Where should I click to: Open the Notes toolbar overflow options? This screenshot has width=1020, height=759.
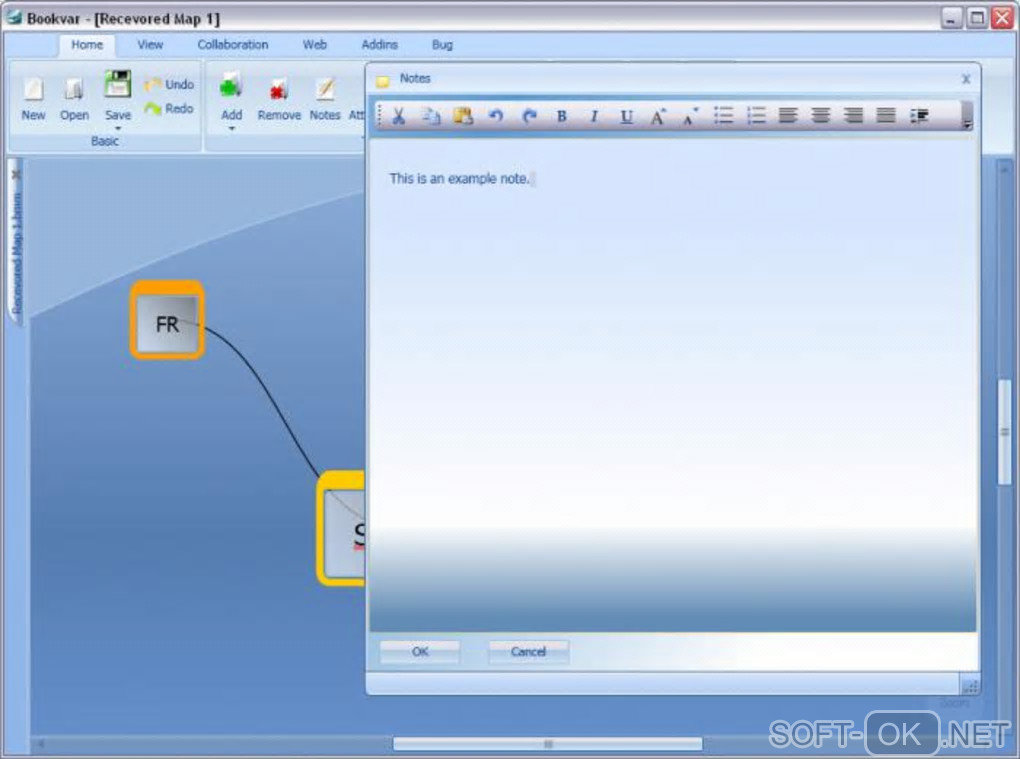point(967,116)
